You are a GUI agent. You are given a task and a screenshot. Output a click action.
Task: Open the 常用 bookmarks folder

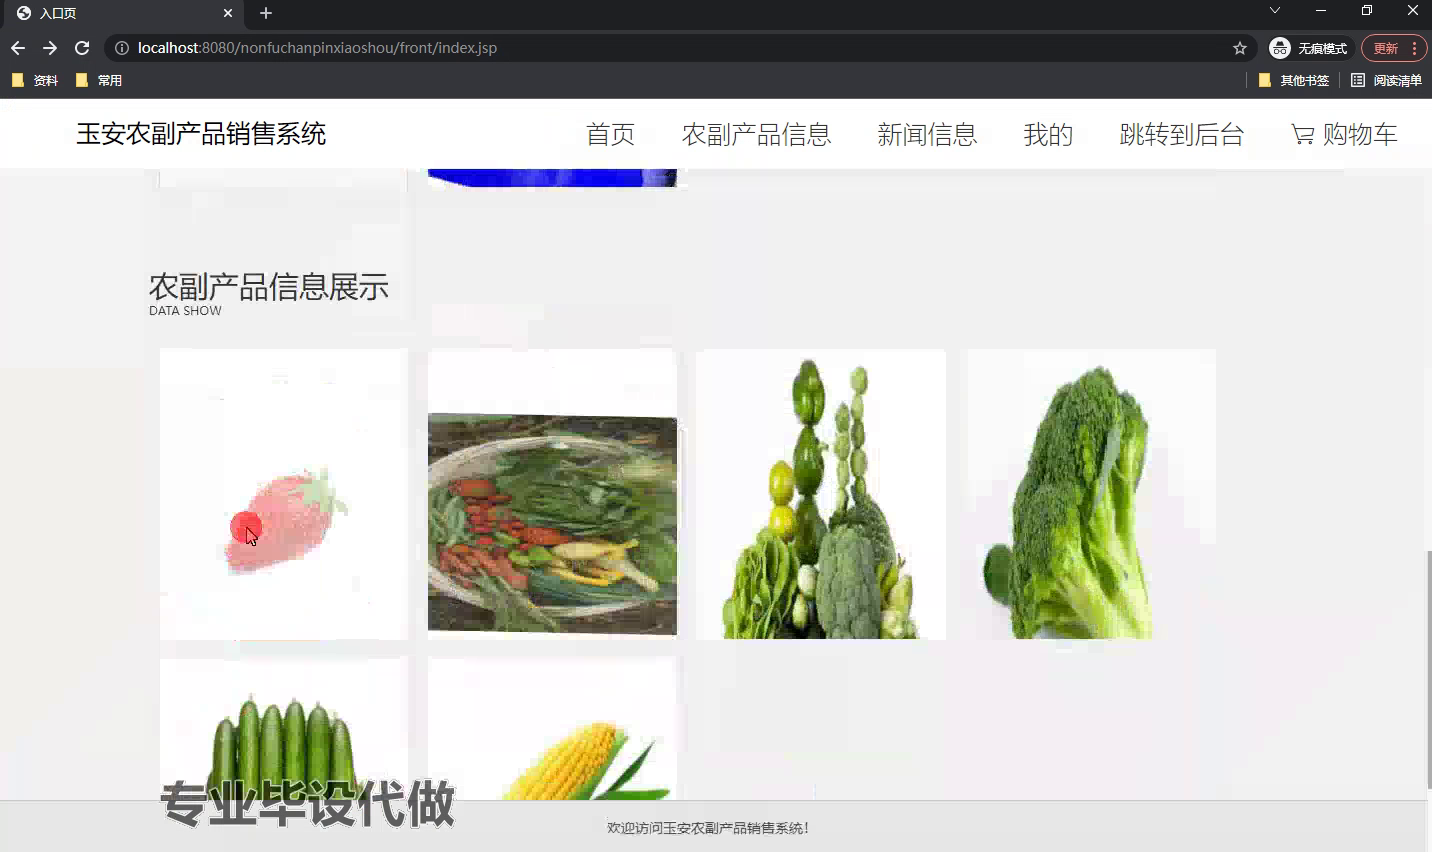(x=99, y=80)
